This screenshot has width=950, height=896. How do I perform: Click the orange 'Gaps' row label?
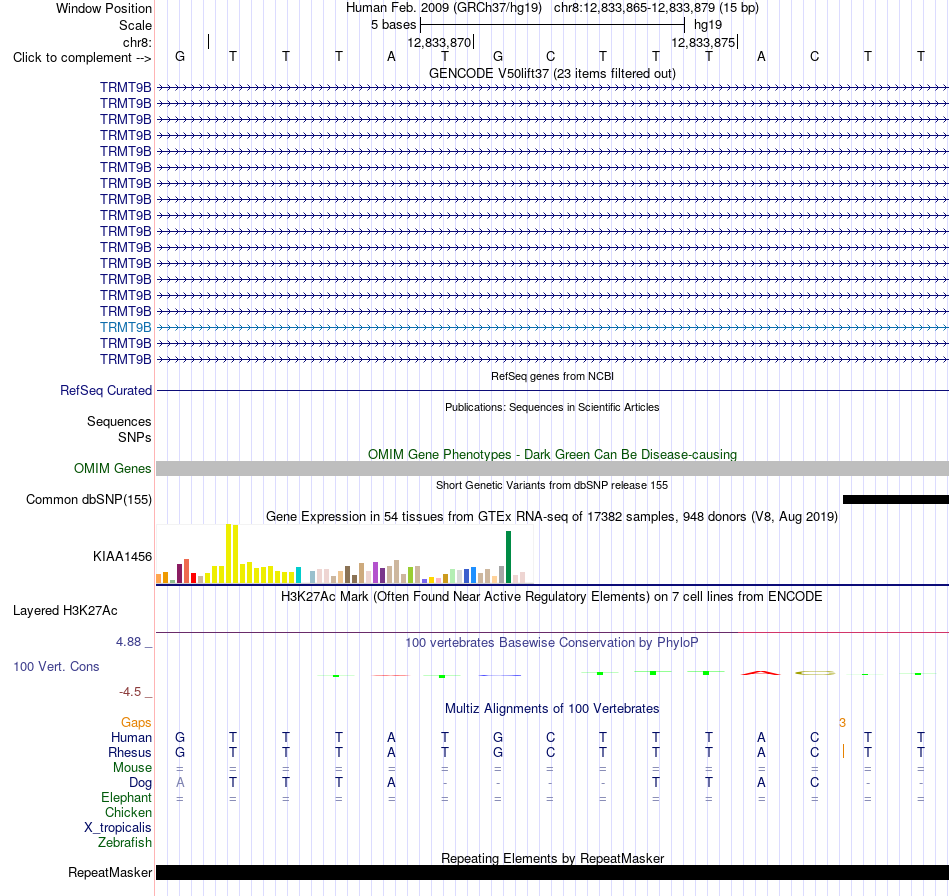click(x=136, y=722)
